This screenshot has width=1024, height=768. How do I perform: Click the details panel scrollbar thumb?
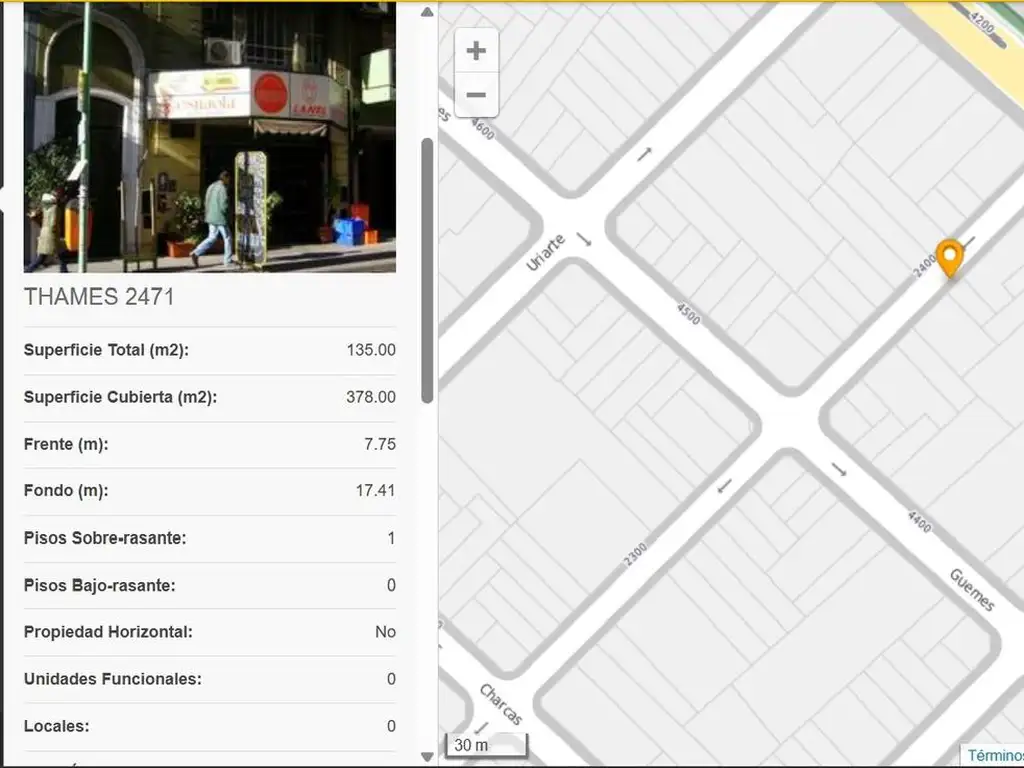pyautogui.click(x=427, y=270)
